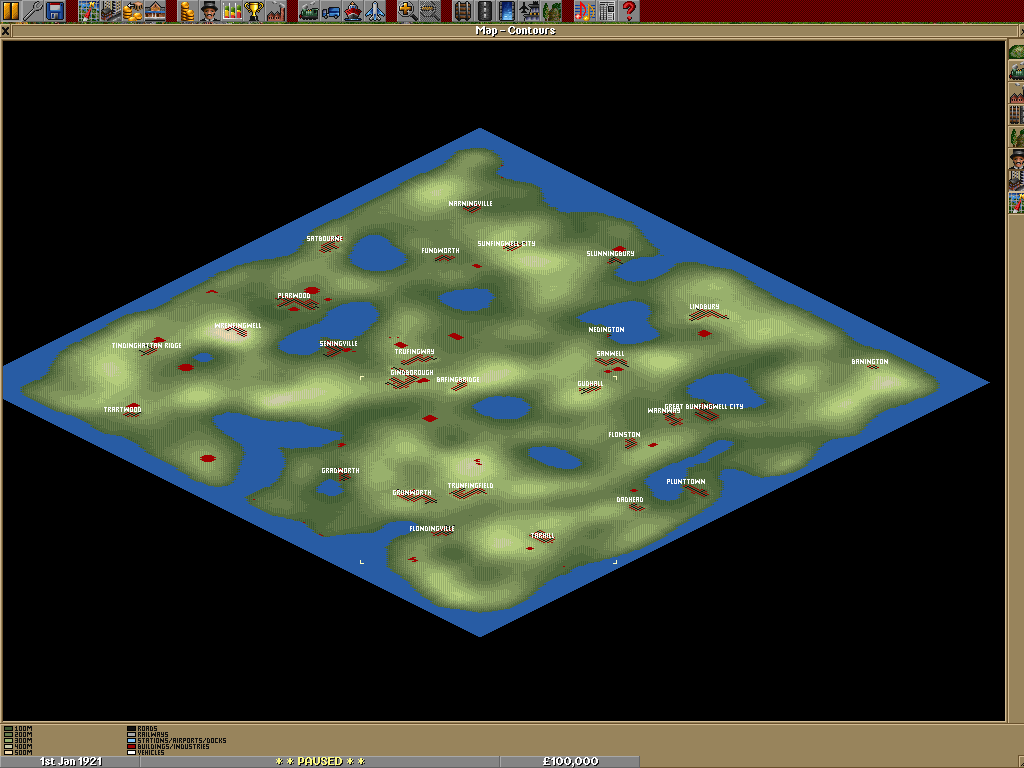Show land owners on map side button

(x=1016, y=159)
